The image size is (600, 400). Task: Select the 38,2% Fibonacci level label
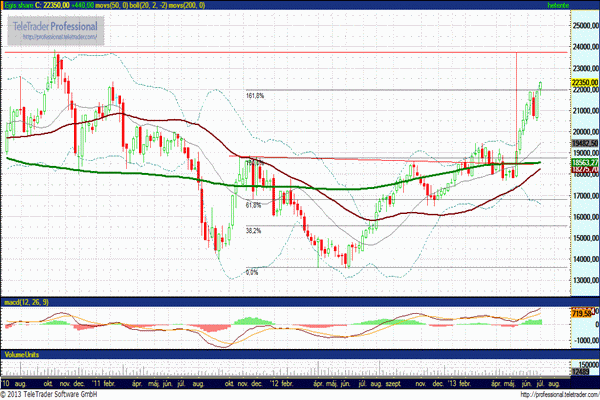click(x=252, y=230)
